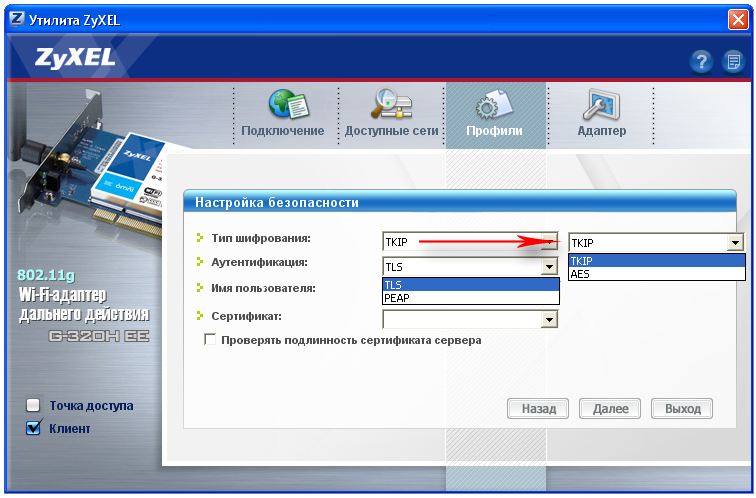756x498 pixels.
Task: Uncheck the Клиент checkbox
Action: 33,428
